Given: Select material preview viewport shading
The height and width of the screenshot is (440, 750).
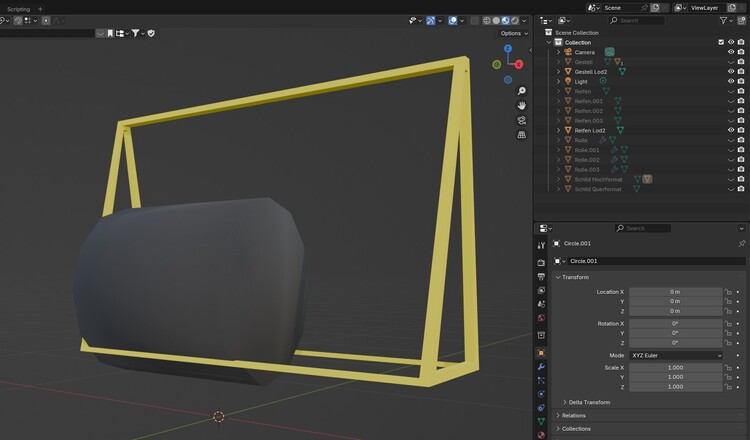Looking at the screenshot, I should click(x=506, y=21).
